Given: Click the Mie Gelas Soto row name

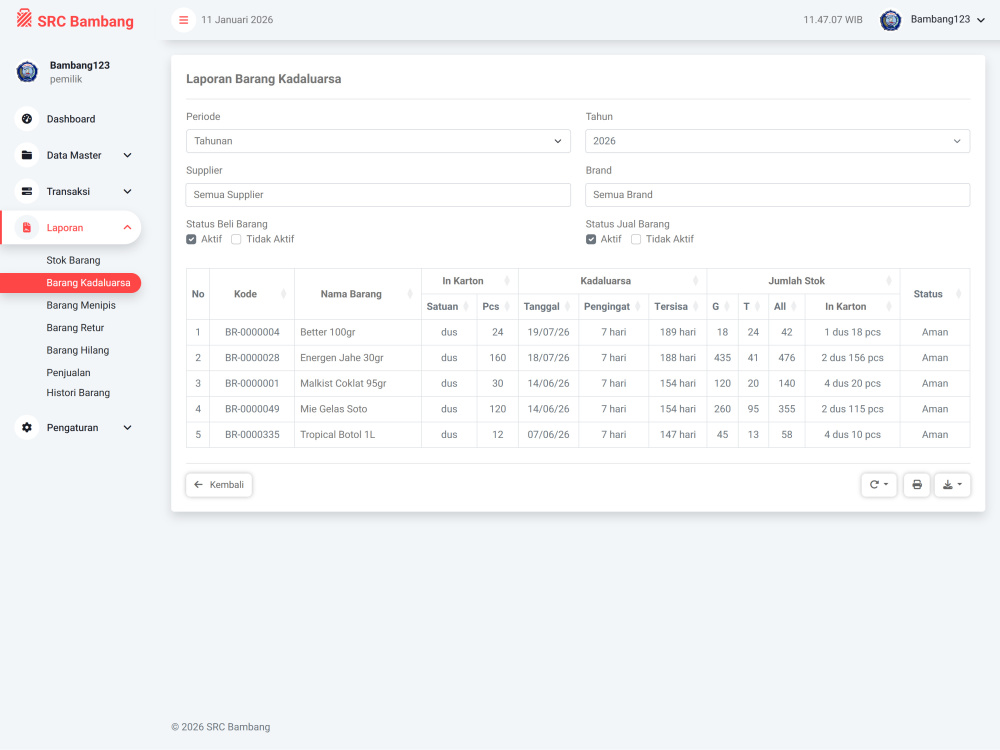Looking at the screenshot, I should [334, 409].
